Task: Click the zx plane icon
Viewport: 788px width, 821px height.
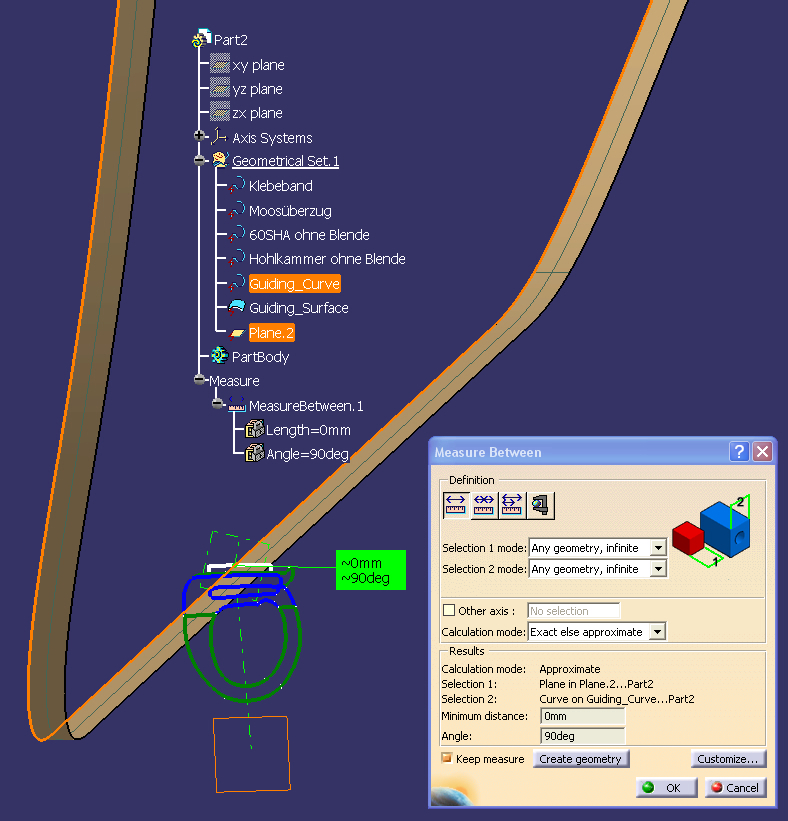Action: click(x=220, y=112)
